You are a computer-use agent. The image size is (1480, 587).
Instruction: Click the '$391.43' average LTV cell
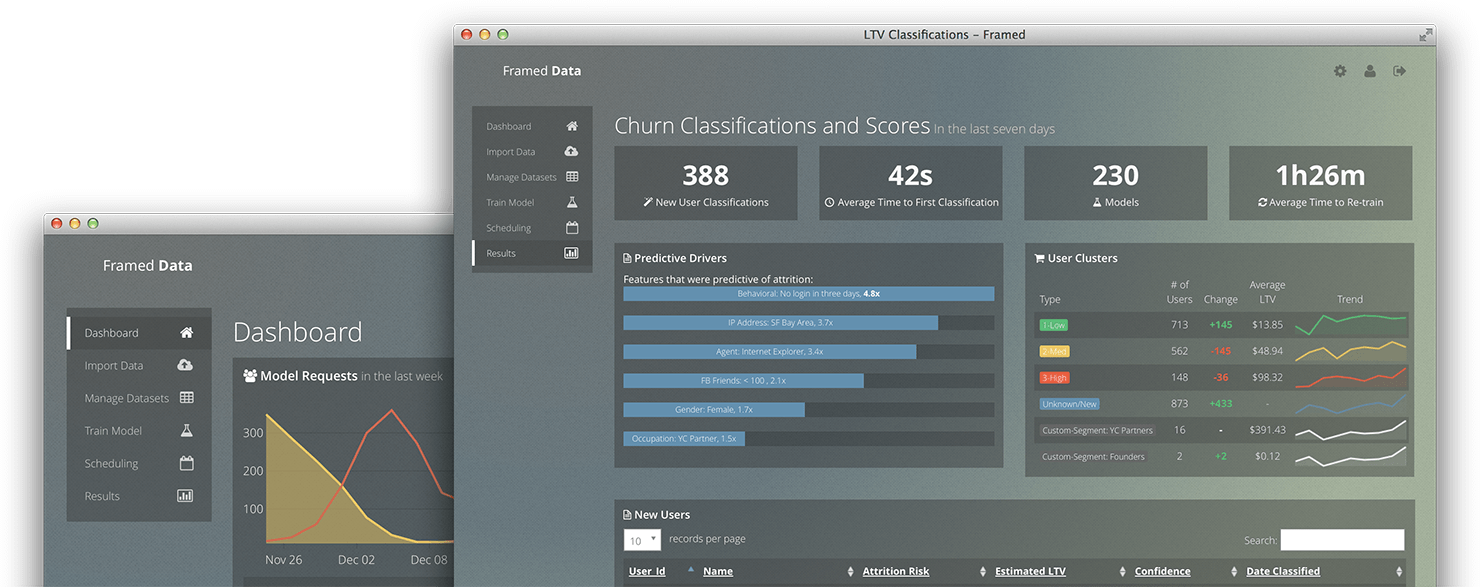point(1267,430)
